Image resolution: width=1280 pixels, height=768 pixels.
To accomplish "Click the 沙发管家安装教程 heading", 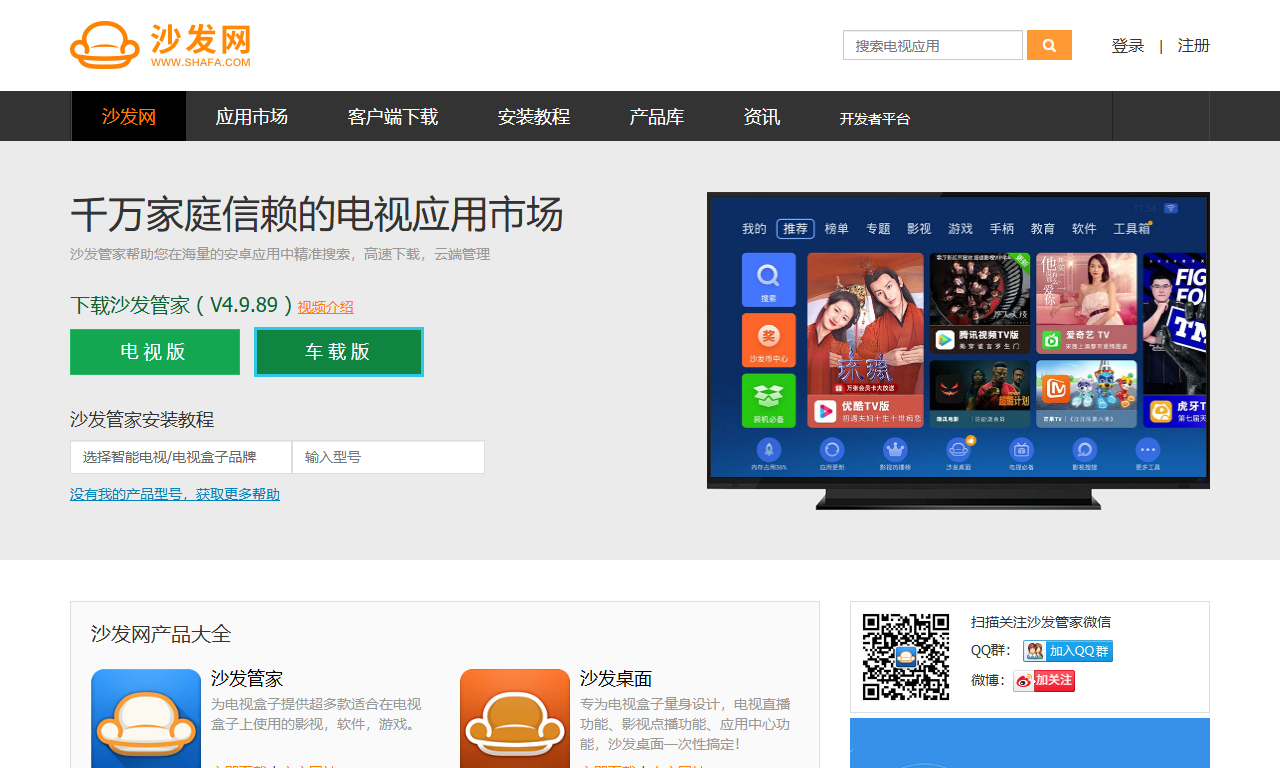I will point(142,419).
